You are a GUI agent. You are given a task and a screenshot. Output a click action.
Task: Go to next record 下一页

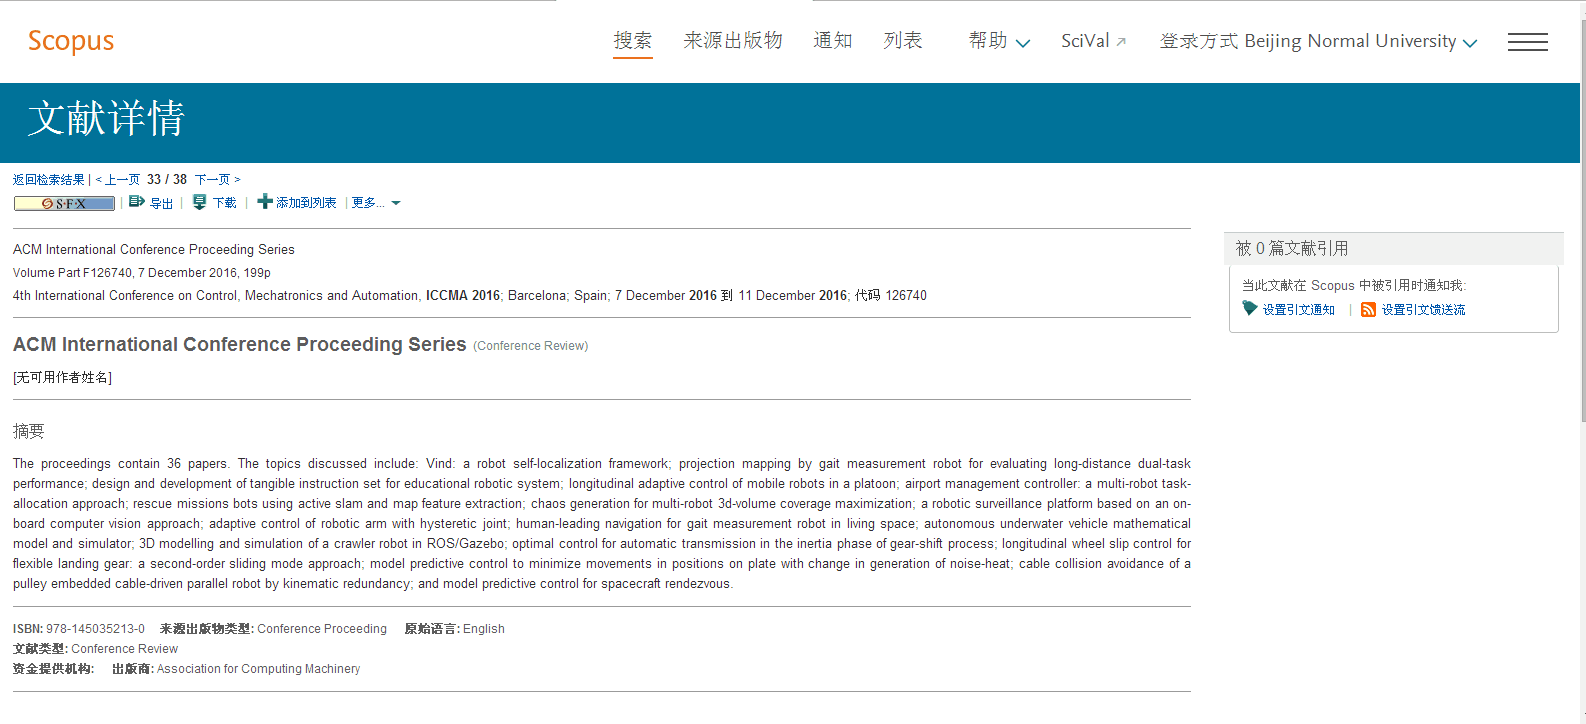click(x=217, y=180)
